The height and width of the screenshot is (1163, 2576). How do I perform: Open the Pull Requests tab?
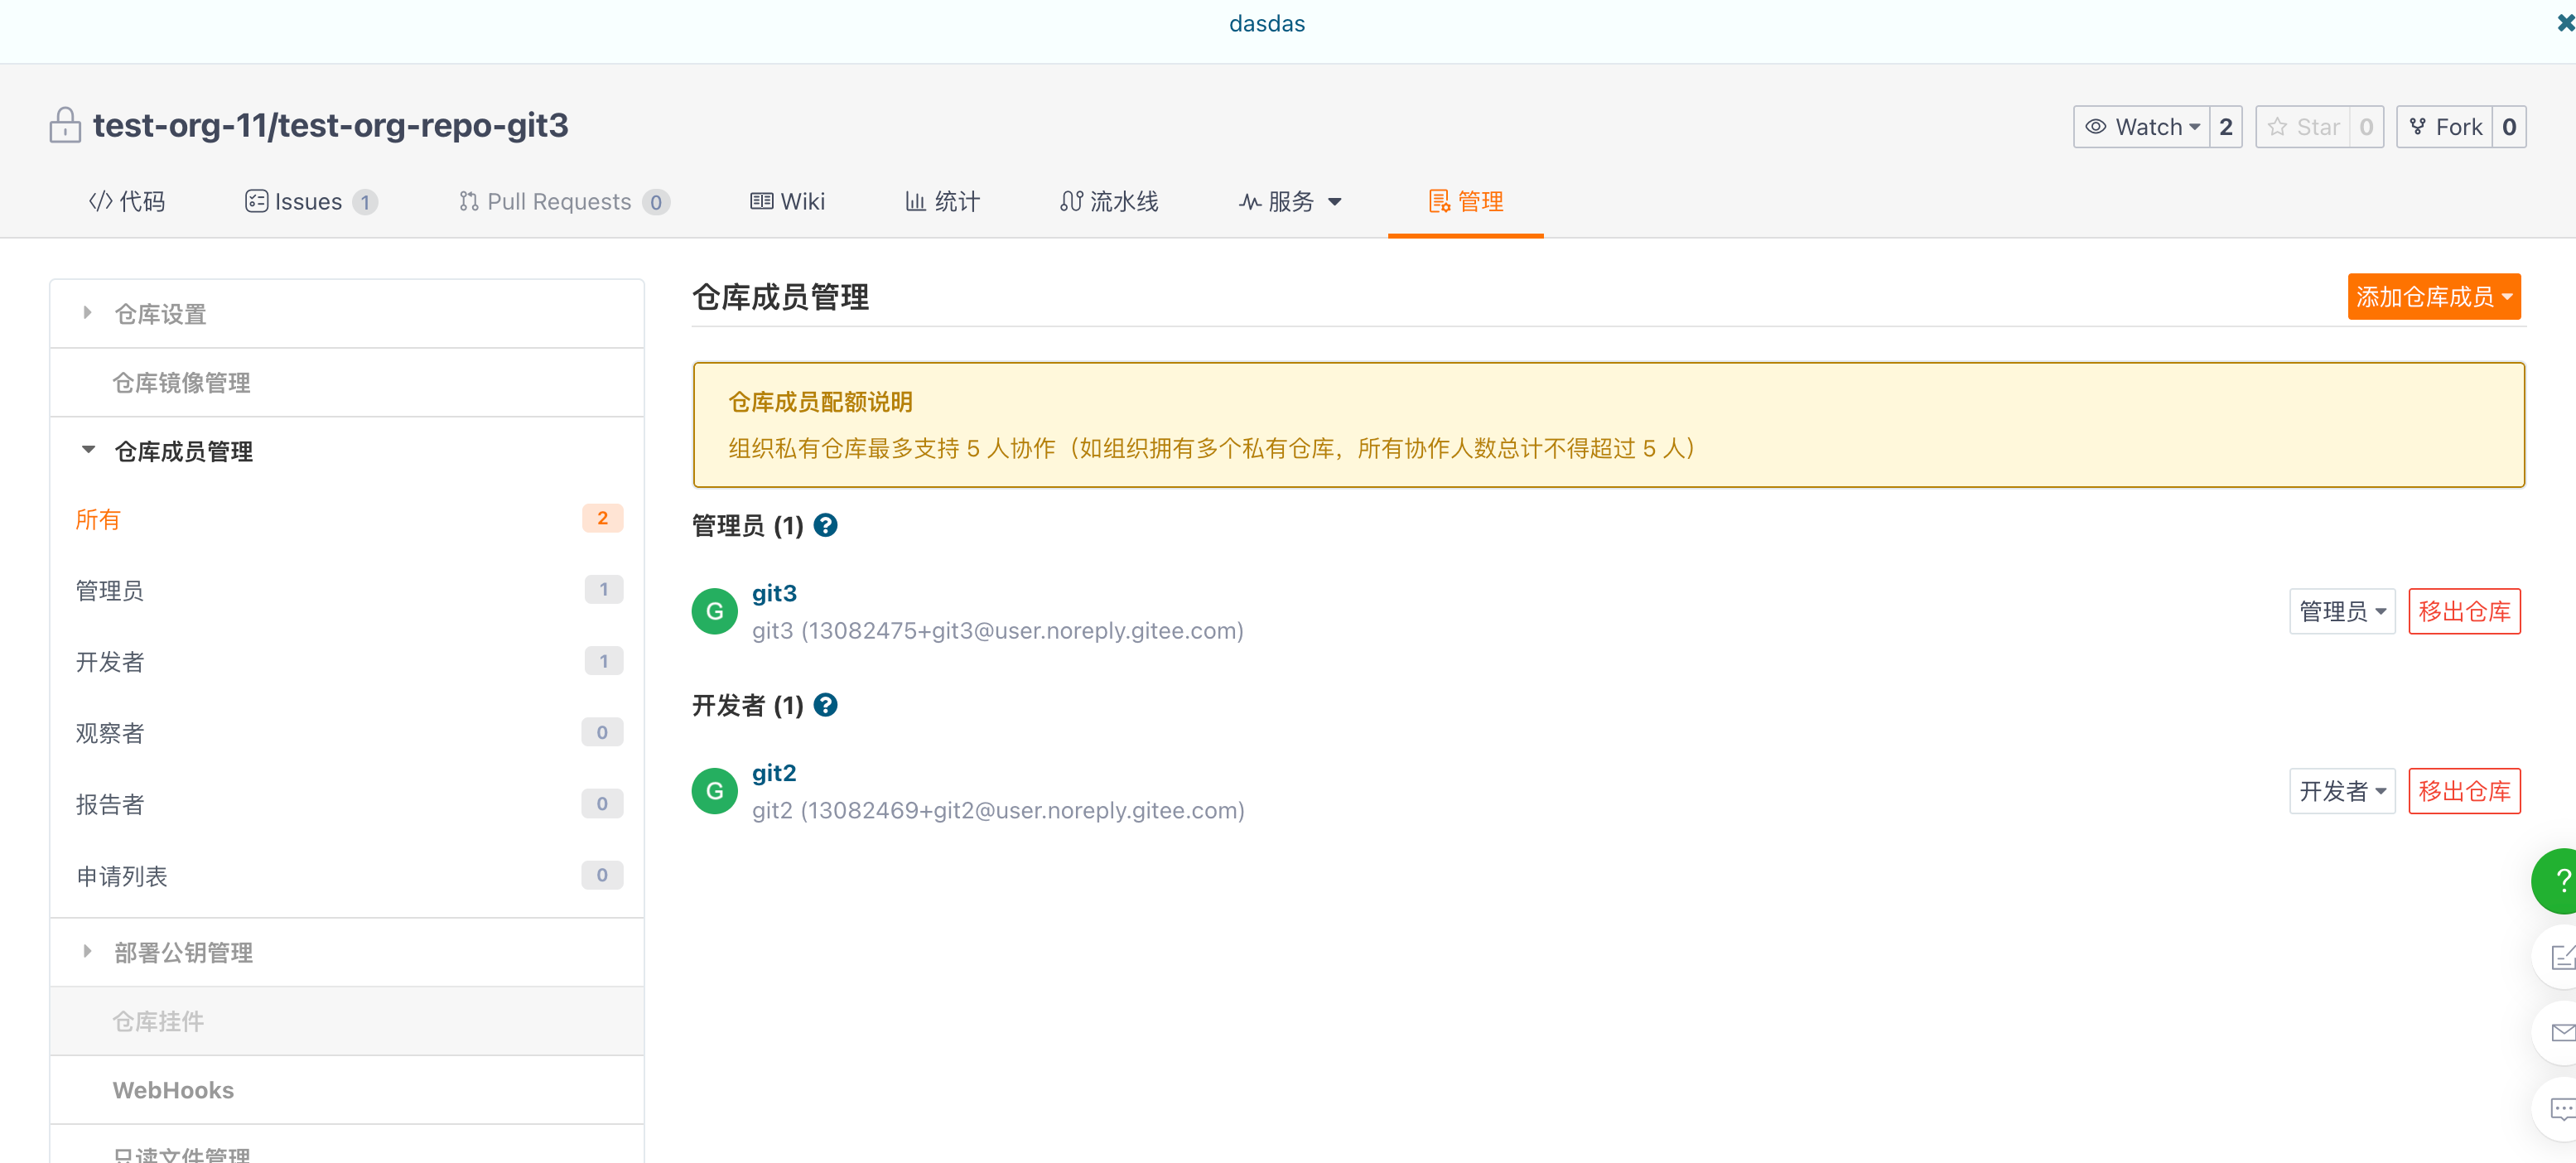tap(563, 201)
